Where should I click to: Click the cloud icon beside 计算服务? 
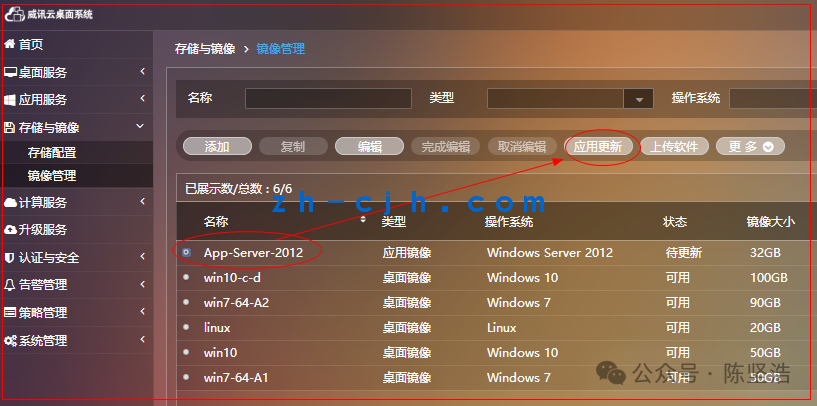pyautogui.click(x=10, y=202)
